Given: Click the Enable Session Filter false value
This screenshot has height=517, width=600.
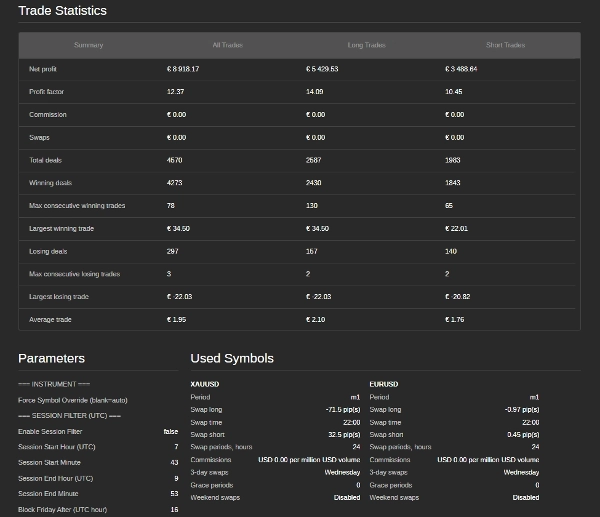Looking at the screenshot, I should point(170,431).
